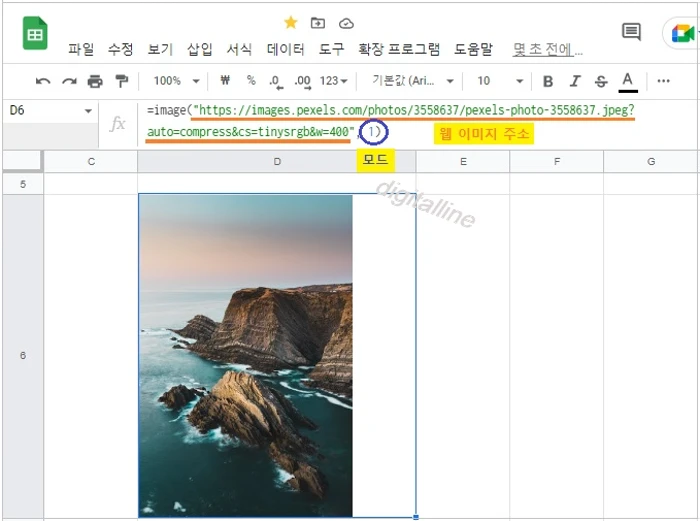Open the 데이터 menu
This screenshot has width=700, height=521.
click(286, 49)
